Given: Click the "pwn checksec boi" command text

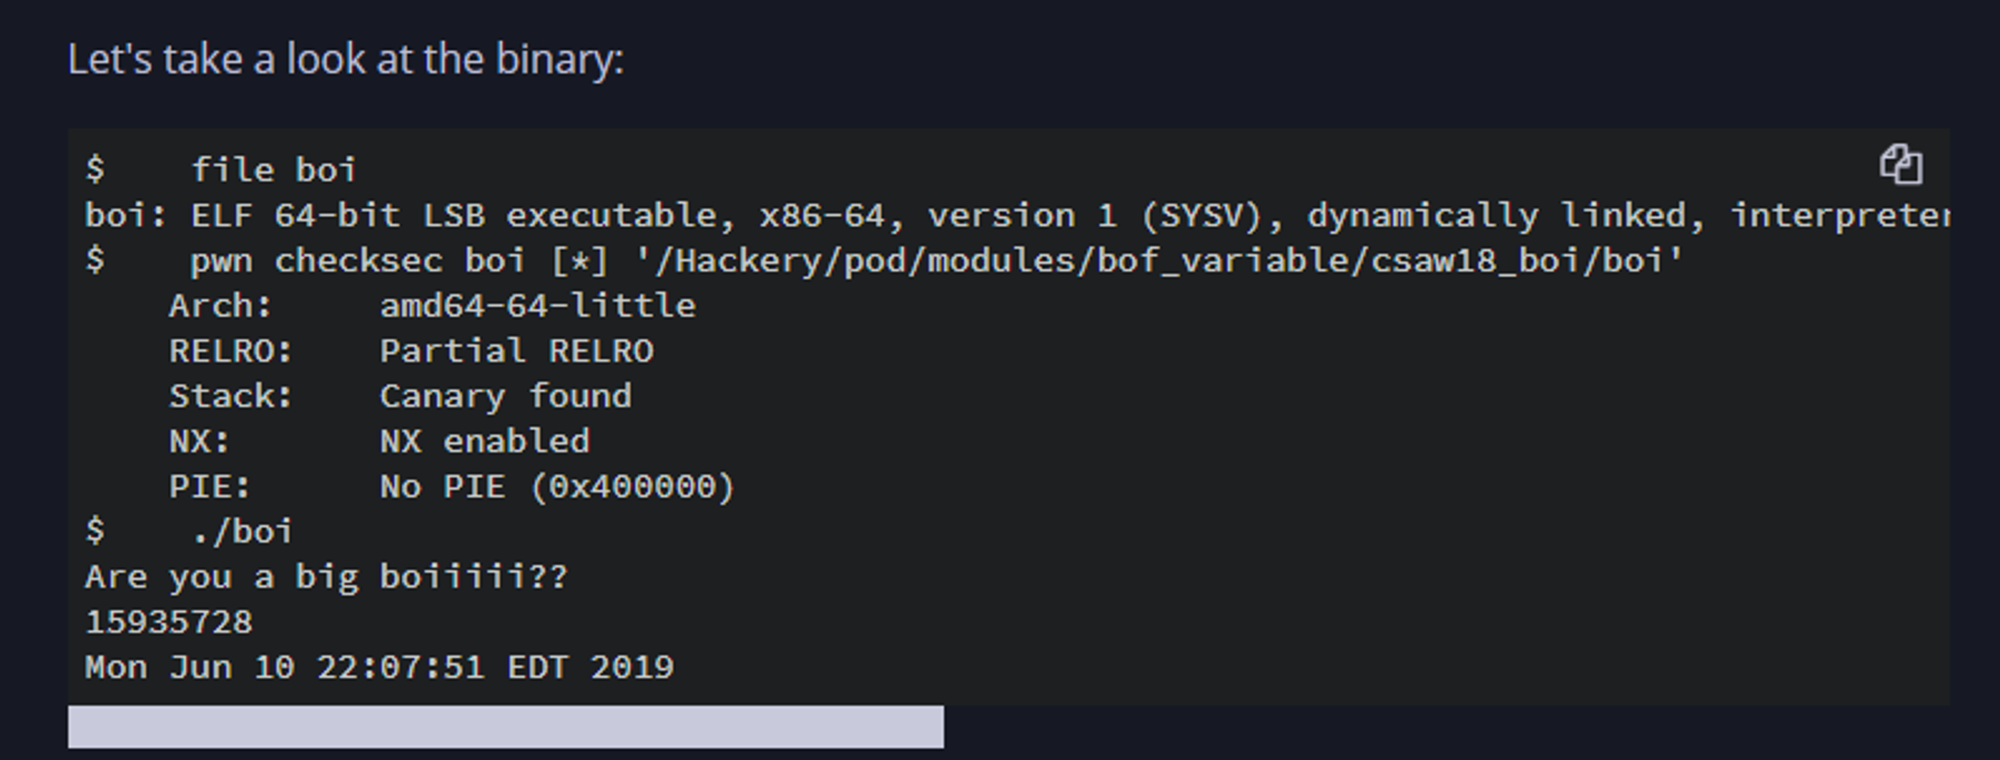Looking at the screenshot, I should click(357, 261).
